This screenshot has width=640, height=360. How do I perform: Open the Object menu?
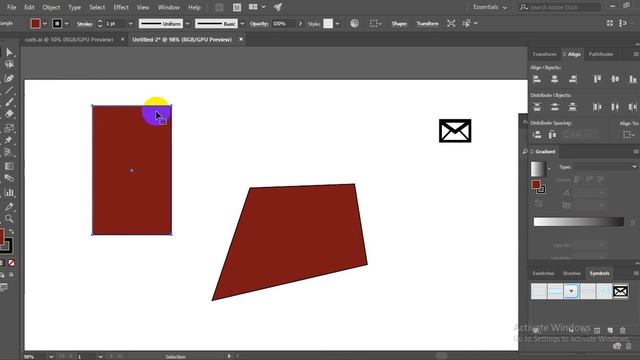point(51,7)
